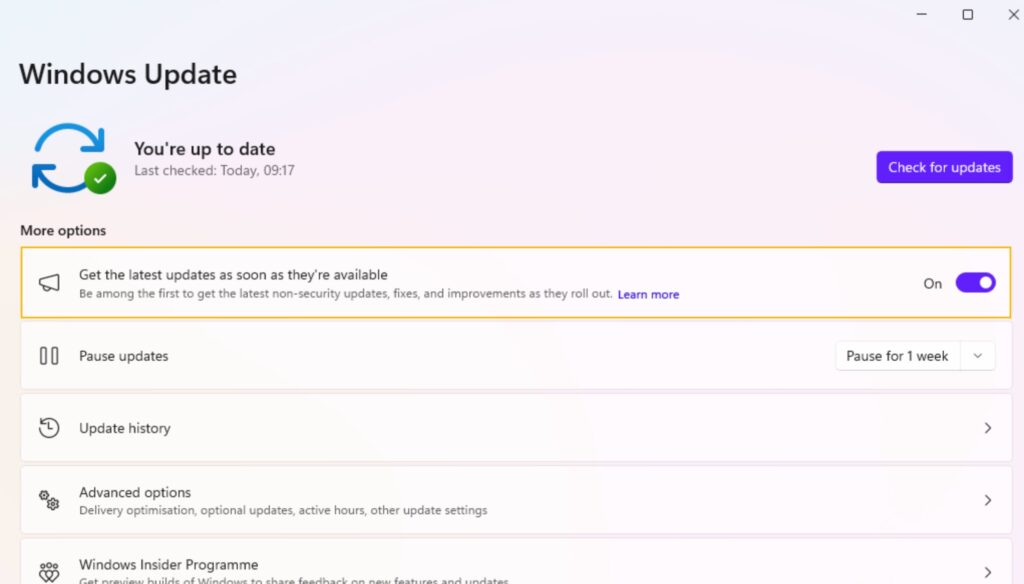Click the On label beside the toggle
The image size is (1024, 584).
coord(932,284)
